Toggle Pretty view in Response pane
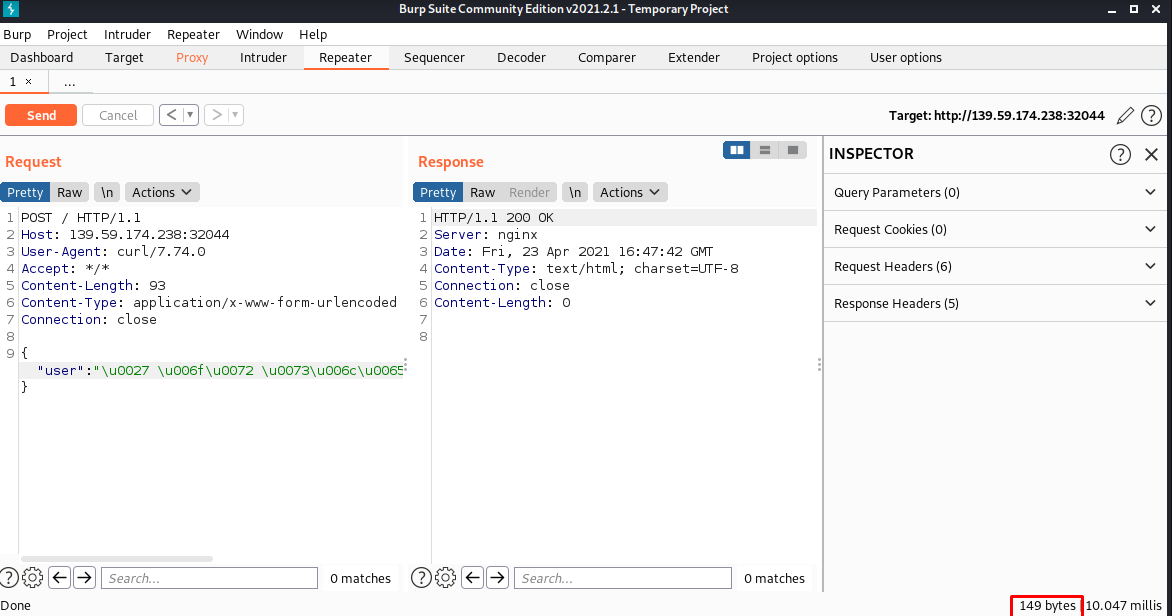1172x616 pixels. click(x=438, y=192)
